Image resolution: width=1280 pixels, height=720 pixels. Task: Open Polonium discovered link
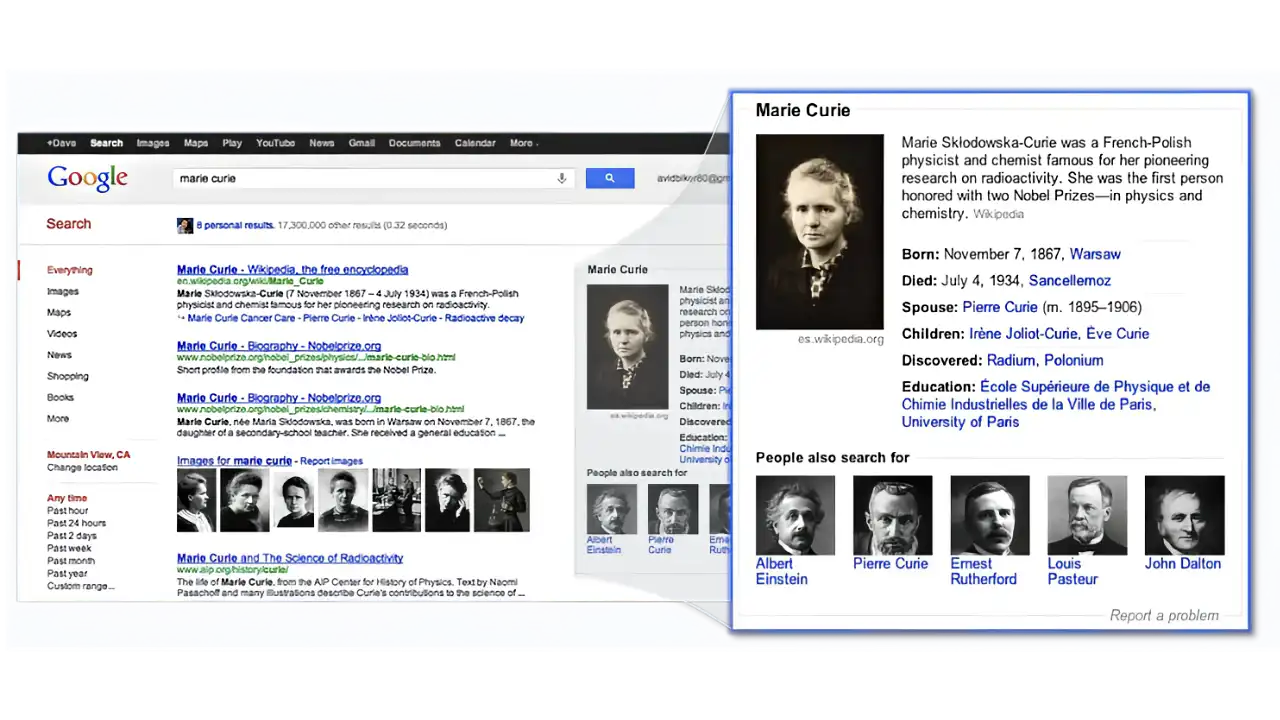(x=1074, y=360)
